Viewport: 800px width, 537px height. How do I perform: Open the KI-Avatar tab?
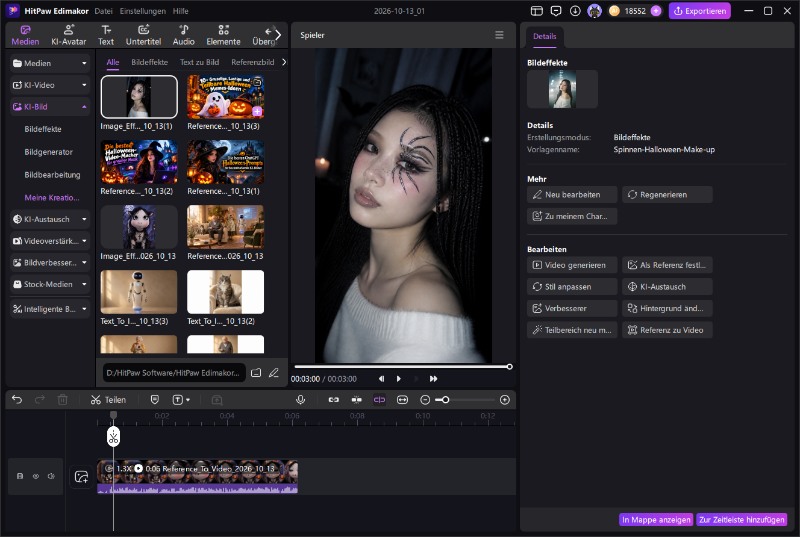pos(68,35)
